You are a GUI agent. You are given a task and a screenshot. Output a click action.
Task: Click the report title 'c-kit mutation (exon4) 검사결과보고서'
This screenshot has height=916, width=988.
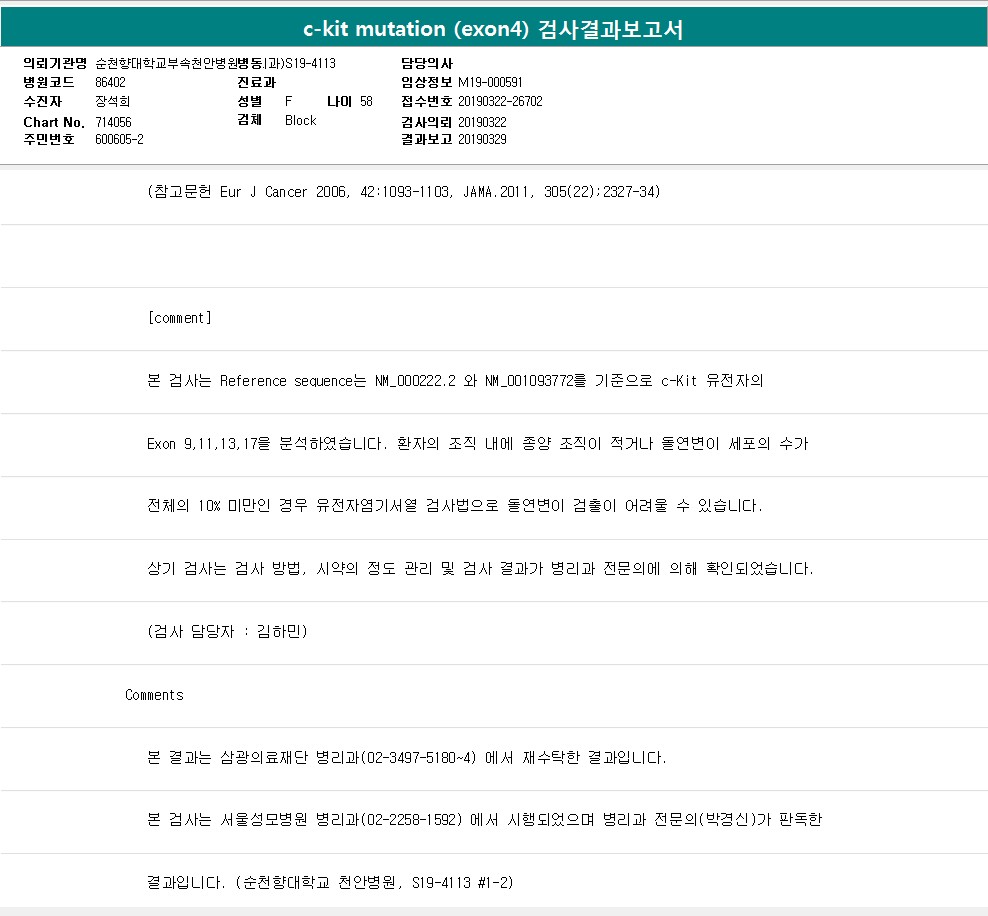tap(493, 29)
